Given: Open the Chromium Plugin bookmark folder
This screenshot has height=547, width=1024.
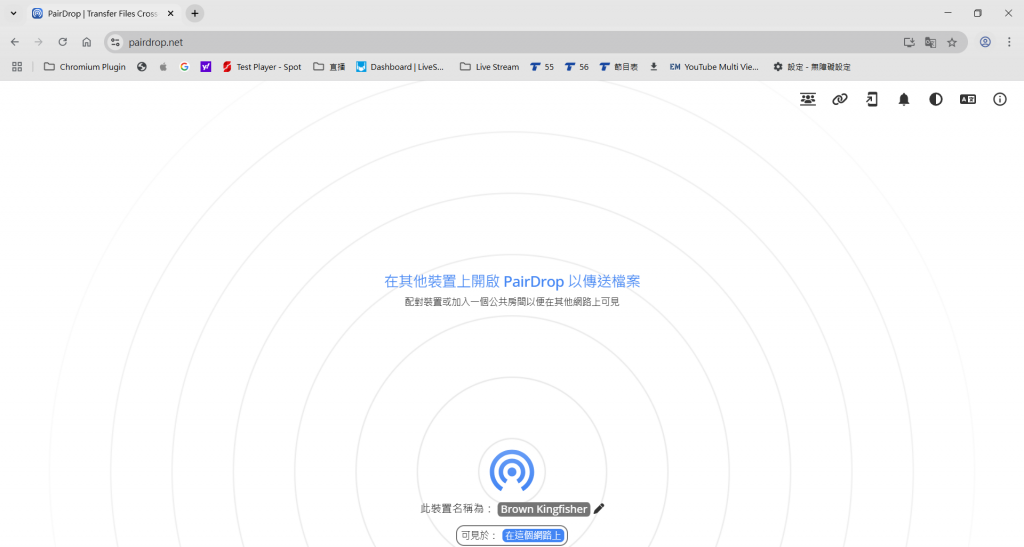Looking at the screenshot, I should (x=84, y=67).
